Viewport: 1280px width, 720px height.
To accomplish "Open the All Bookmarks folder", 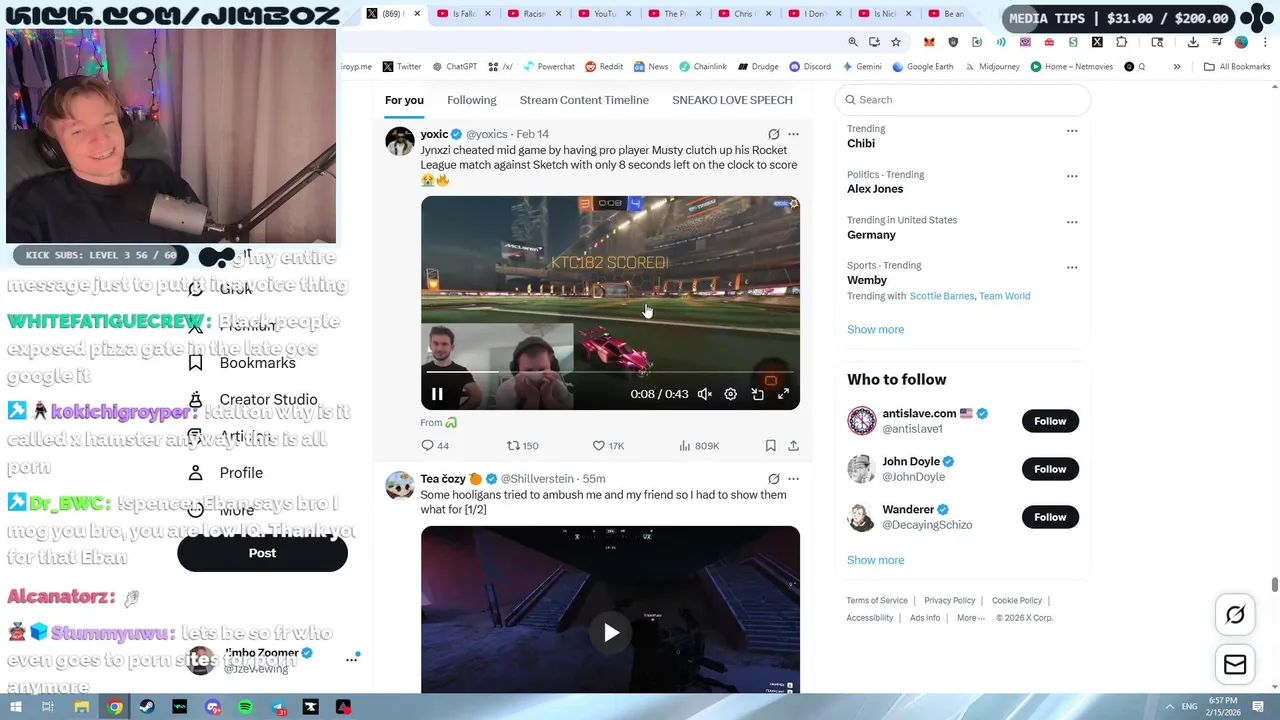I will pos(1237,67).
